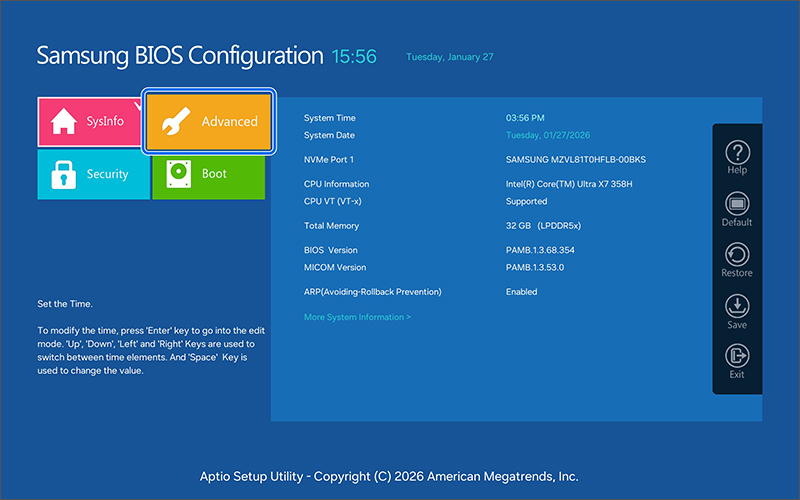The height and width of the screenshot is (500, 800).
Task: Select the Security tab label
Action: (x=107, y=174)
